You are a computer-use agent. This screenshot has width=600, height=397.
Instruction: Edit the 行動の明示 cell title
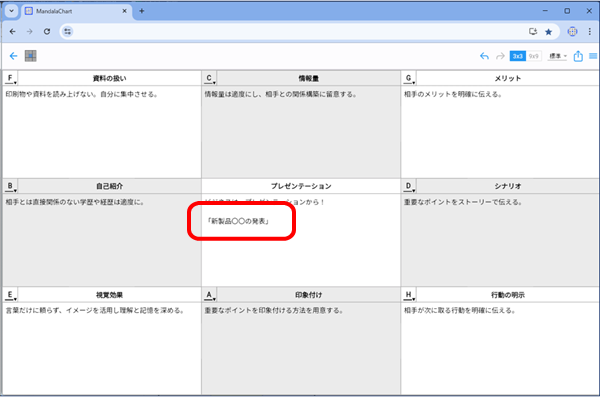507,295
